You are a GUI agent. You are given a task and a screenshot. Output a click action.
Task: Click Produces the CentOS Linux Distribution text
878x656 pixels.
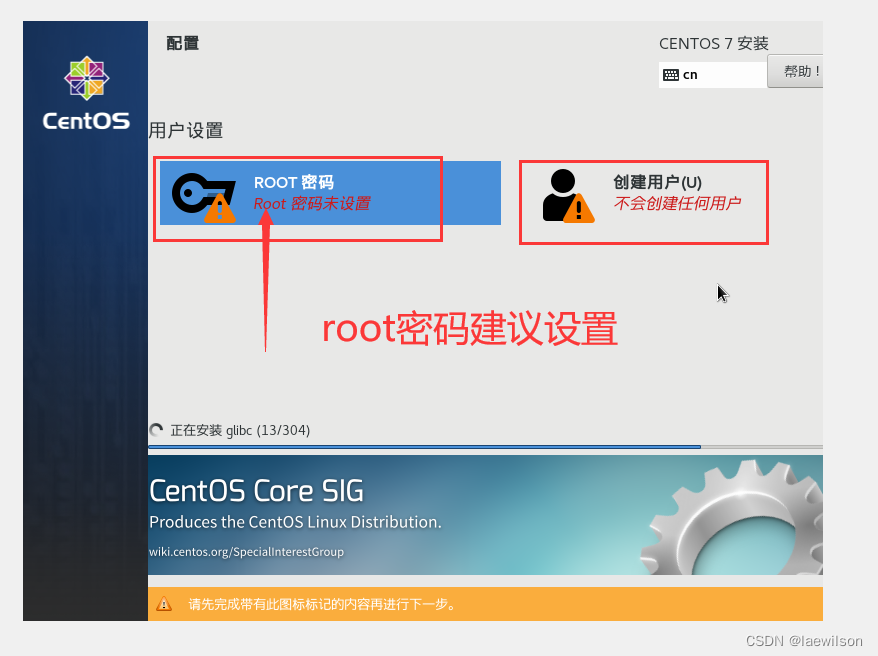pos(295,522)
